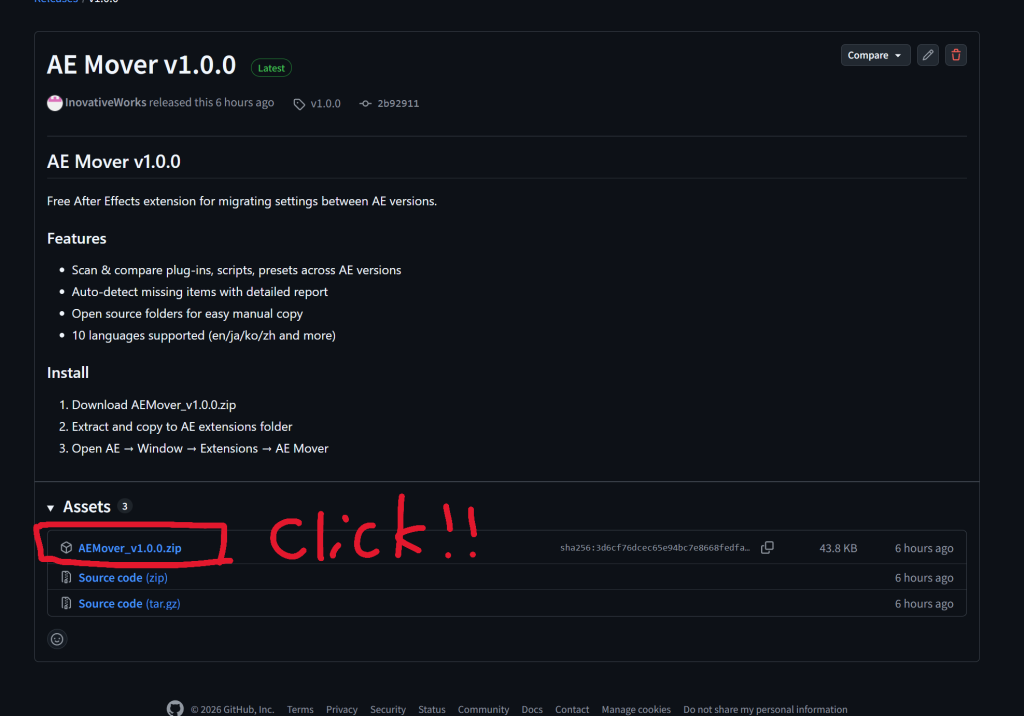
Task: Click the pencil edit release icon
Action: (x=927, y=56)
